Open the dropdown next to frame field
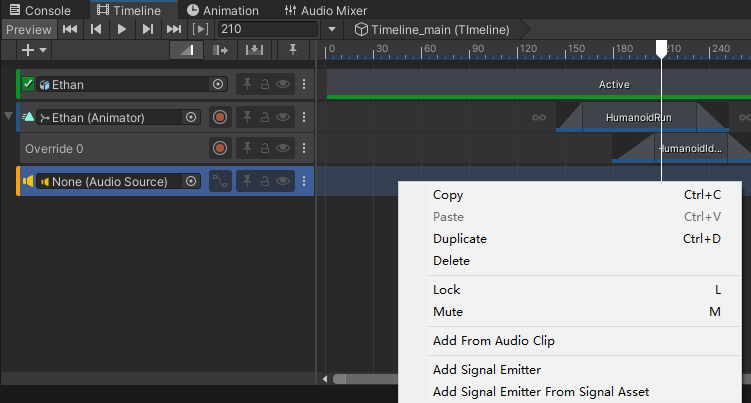 [332, 29]
